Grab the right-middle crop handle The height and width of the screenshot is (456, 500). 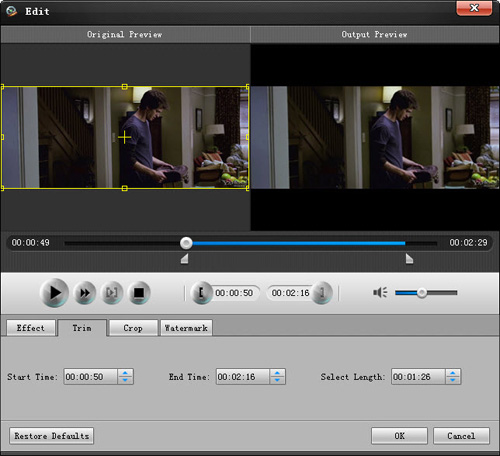(x=247, y=137)
